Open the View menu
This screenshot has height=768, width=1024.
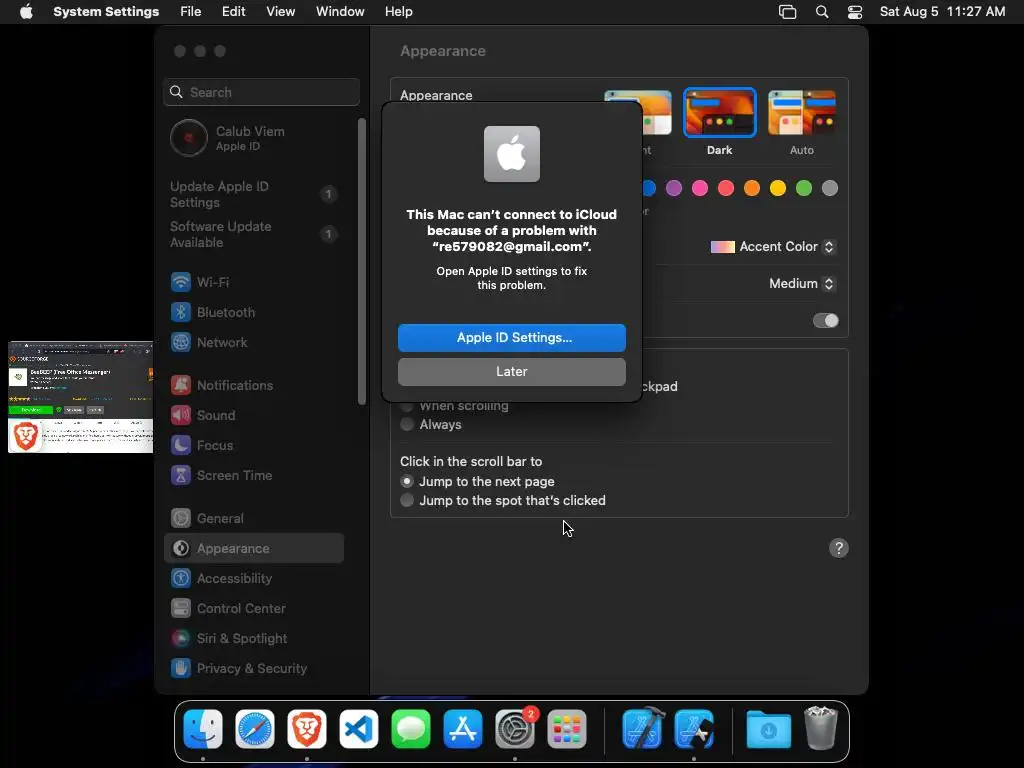point(280,12)
